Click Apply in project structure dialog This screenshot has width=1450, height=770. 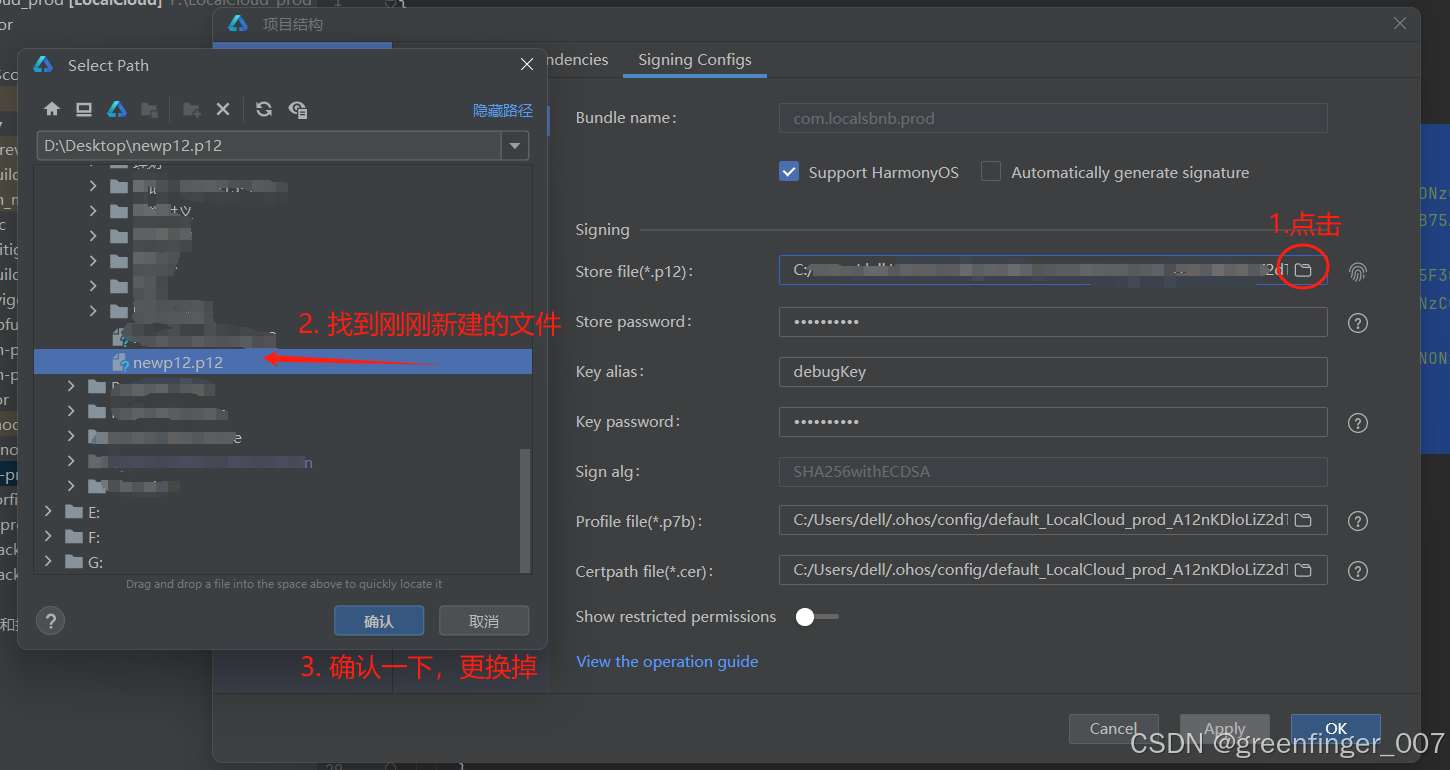point(1225,728)
